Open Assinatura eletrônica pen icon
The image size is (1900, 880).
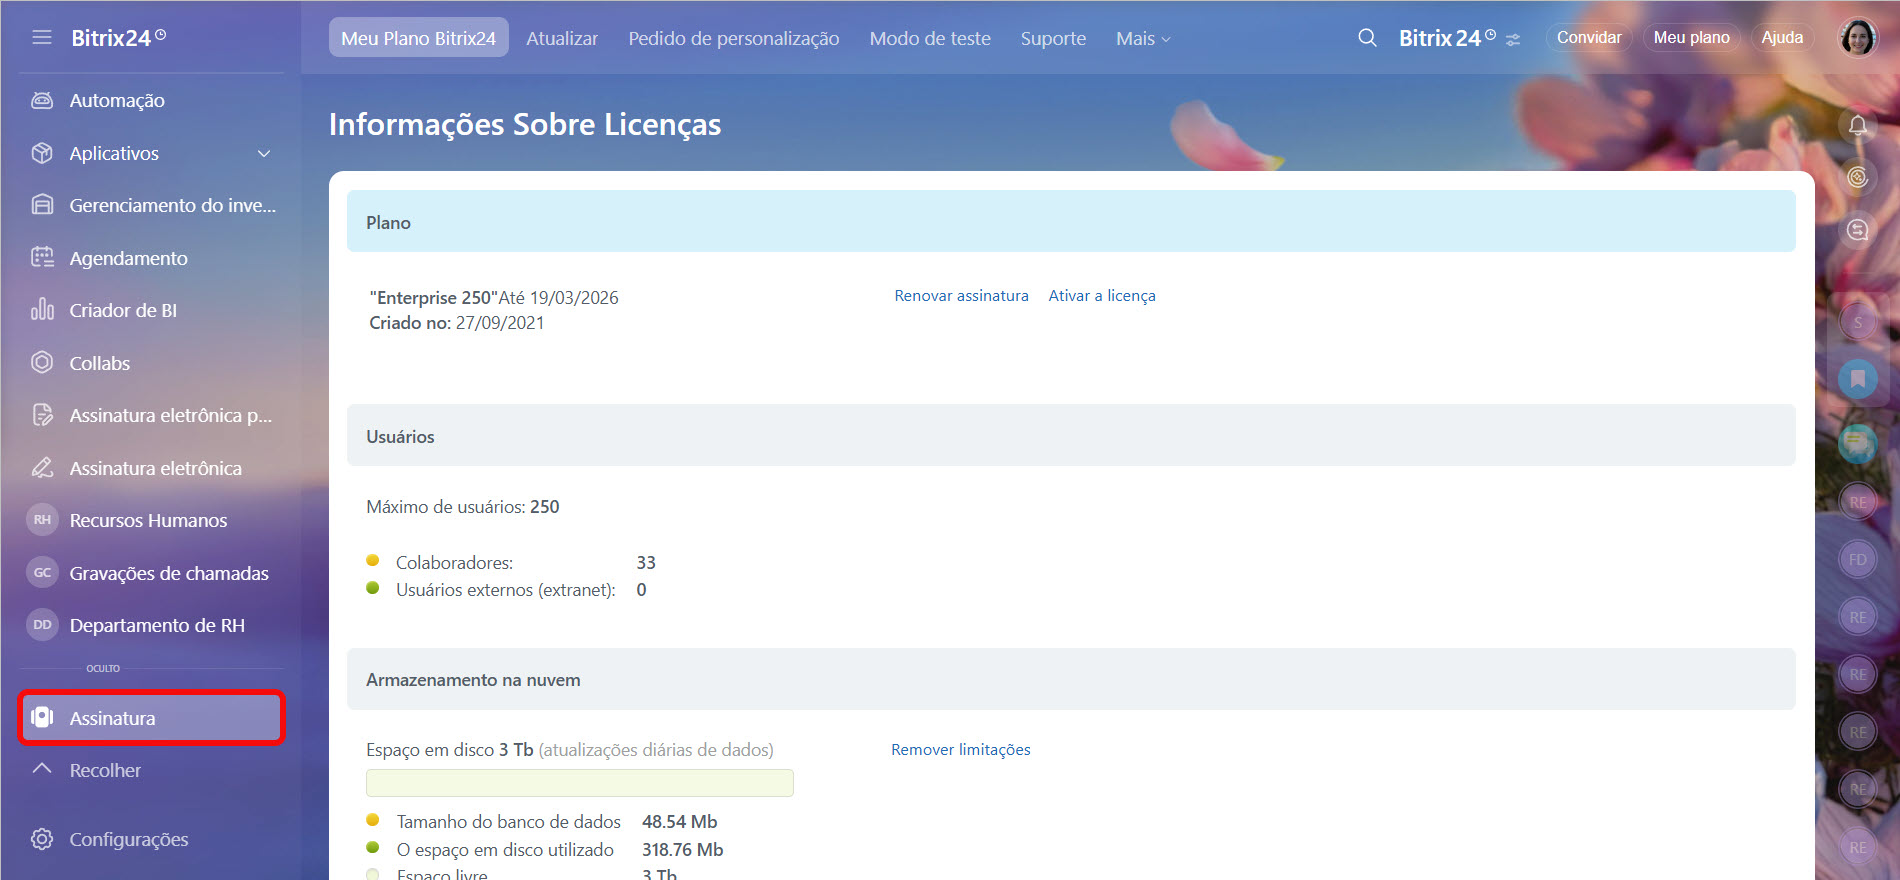click(42, 468)
